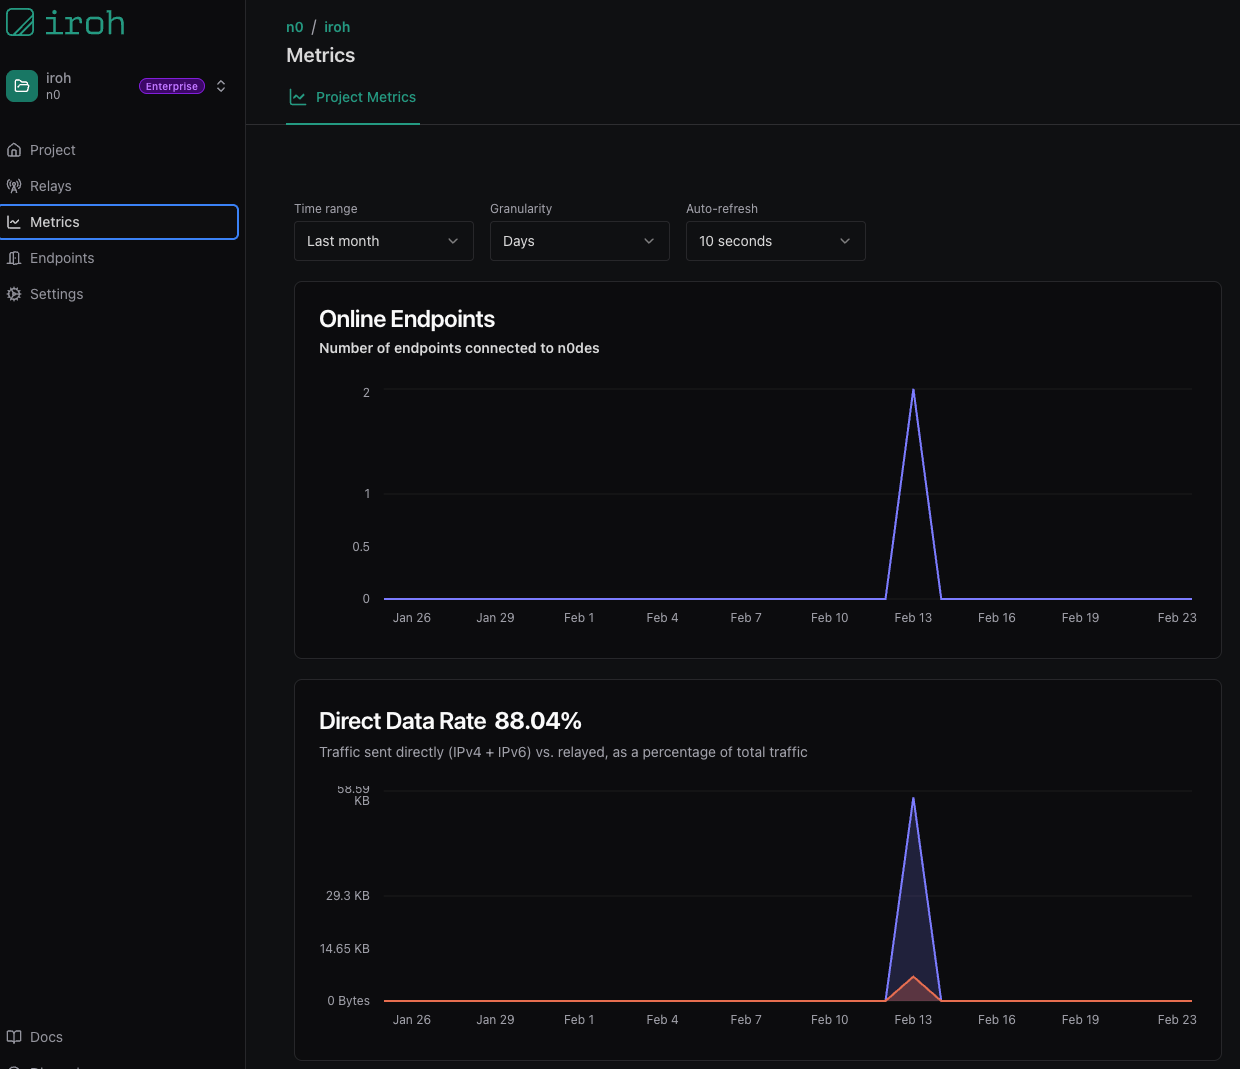Open Settings sidebar item

(119, 294)
